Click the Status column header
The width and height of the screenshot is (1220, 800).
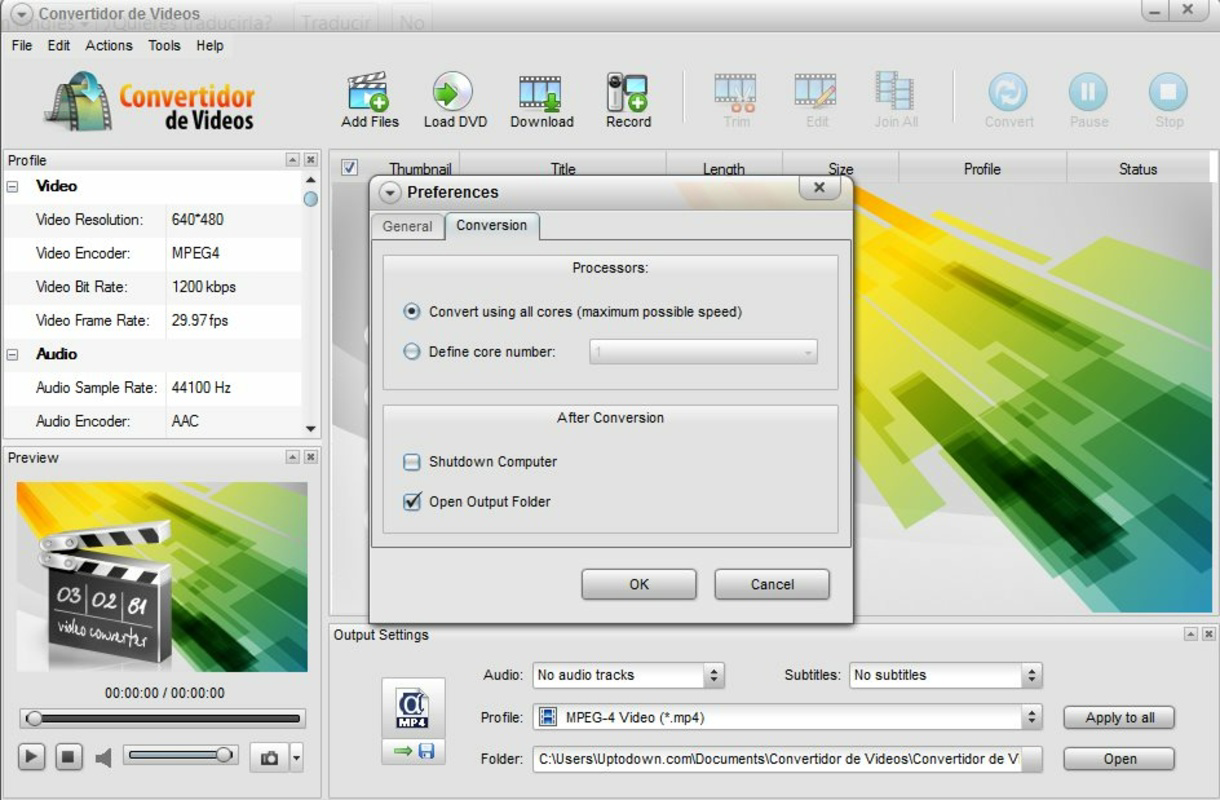coord(1138,169)
